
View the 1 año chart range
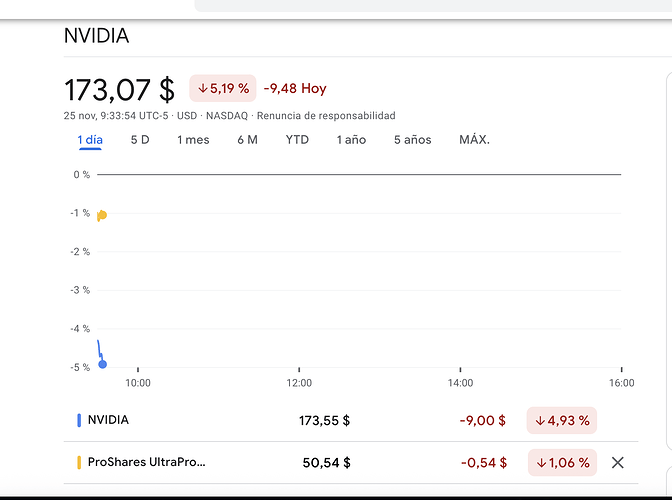(351, 140)
